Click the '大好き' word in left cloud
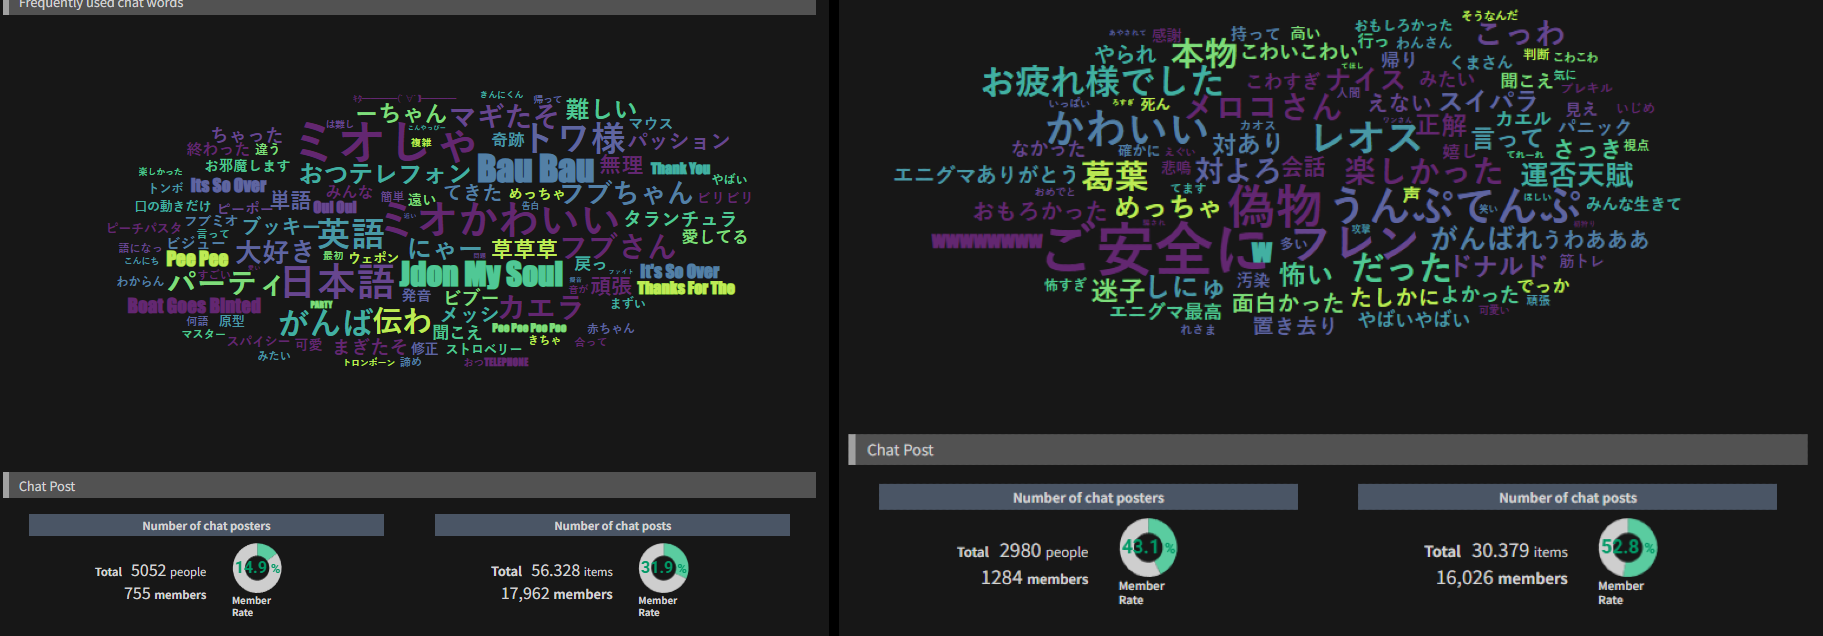The width and height of the screenshot is (1823, 636). click(x=274, y=252)
